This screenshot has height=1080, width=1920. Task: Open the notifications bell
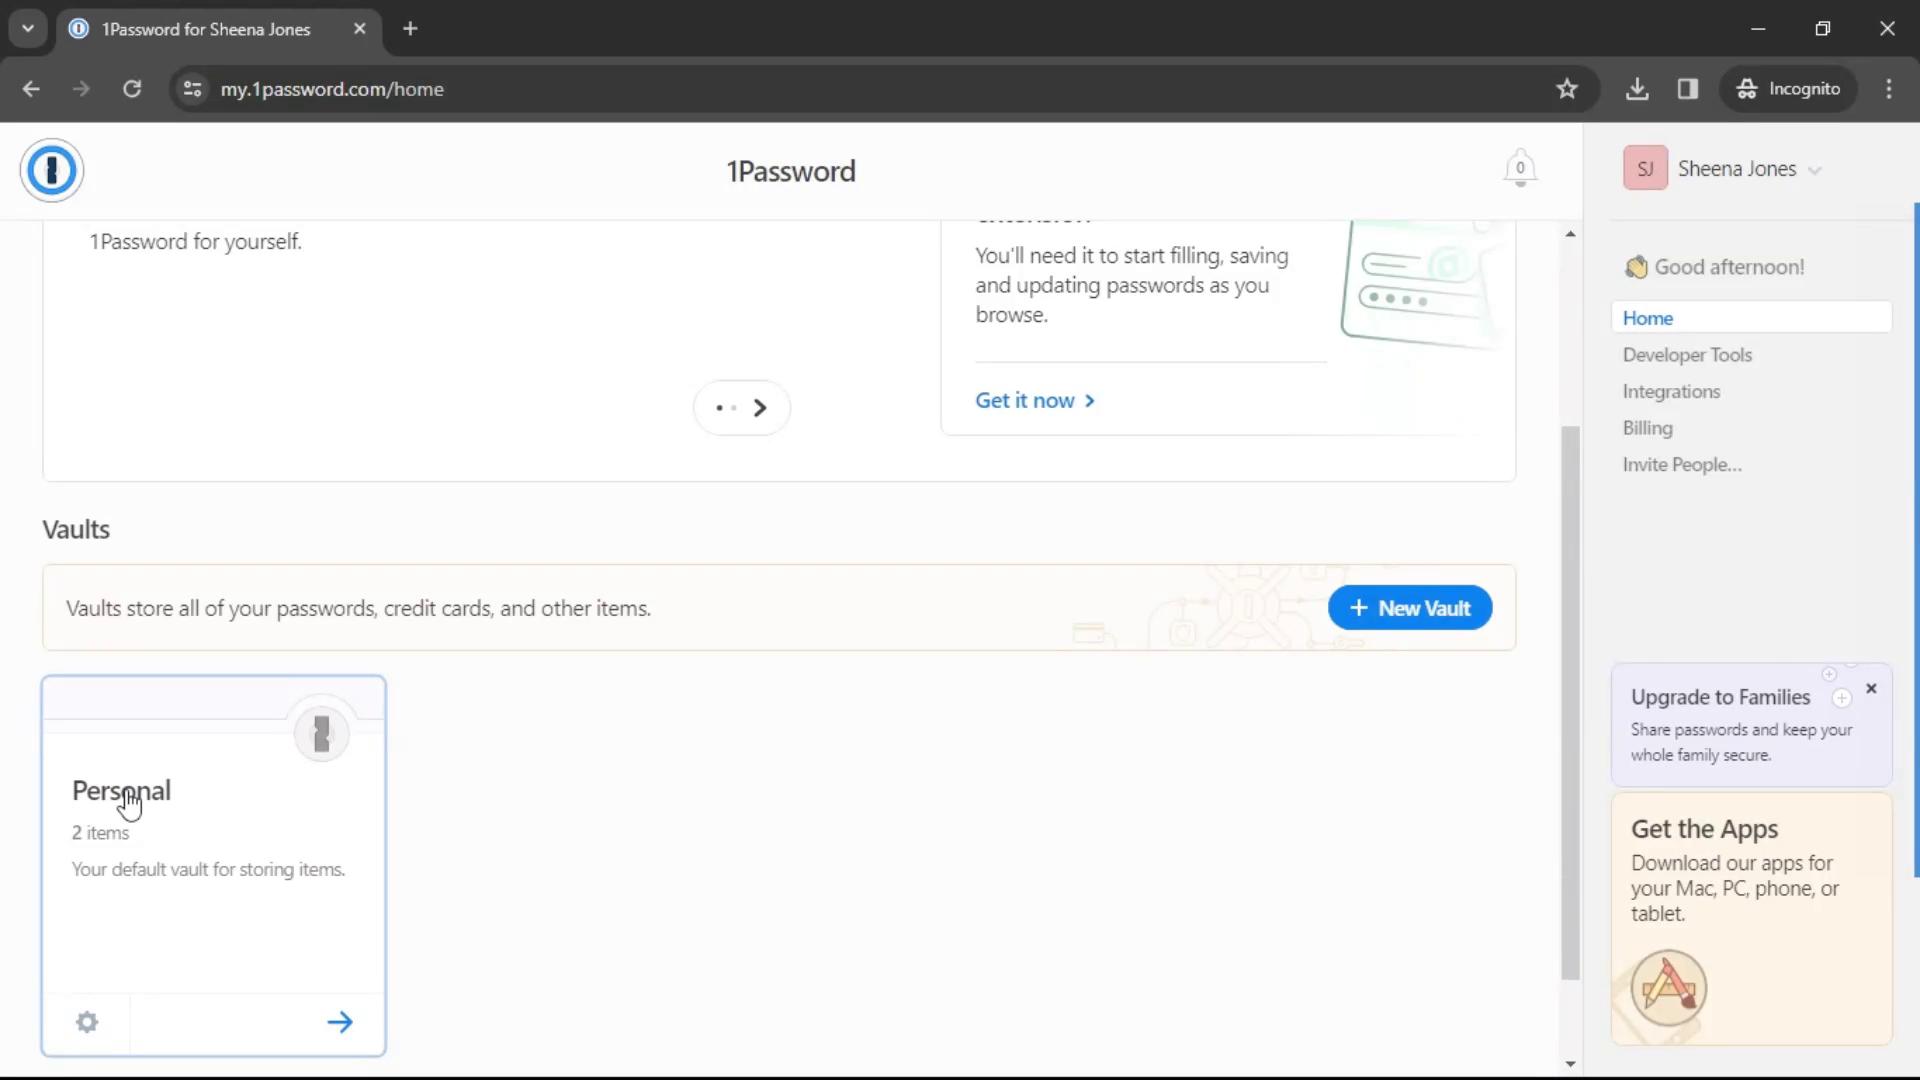point(1520,168)
